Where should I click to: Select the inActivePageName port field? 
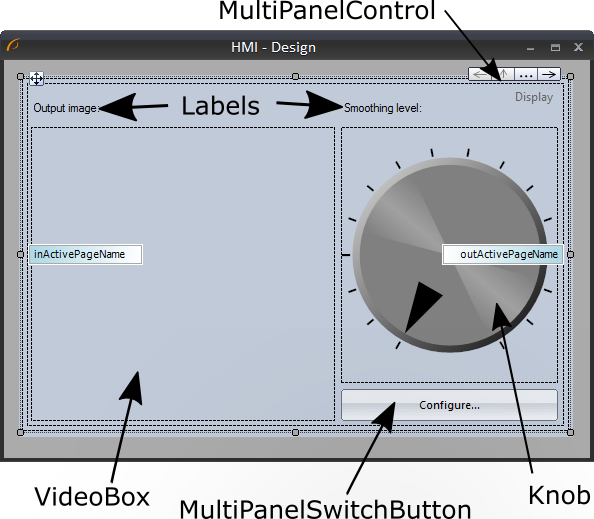pyautogui.click(x=86, y=254)
